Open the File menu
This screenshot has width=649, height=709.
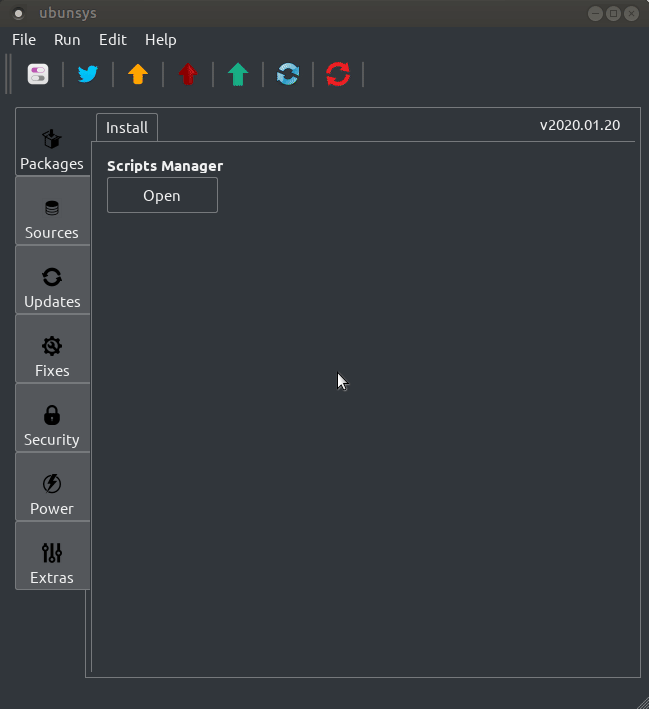tap(24, 40)
